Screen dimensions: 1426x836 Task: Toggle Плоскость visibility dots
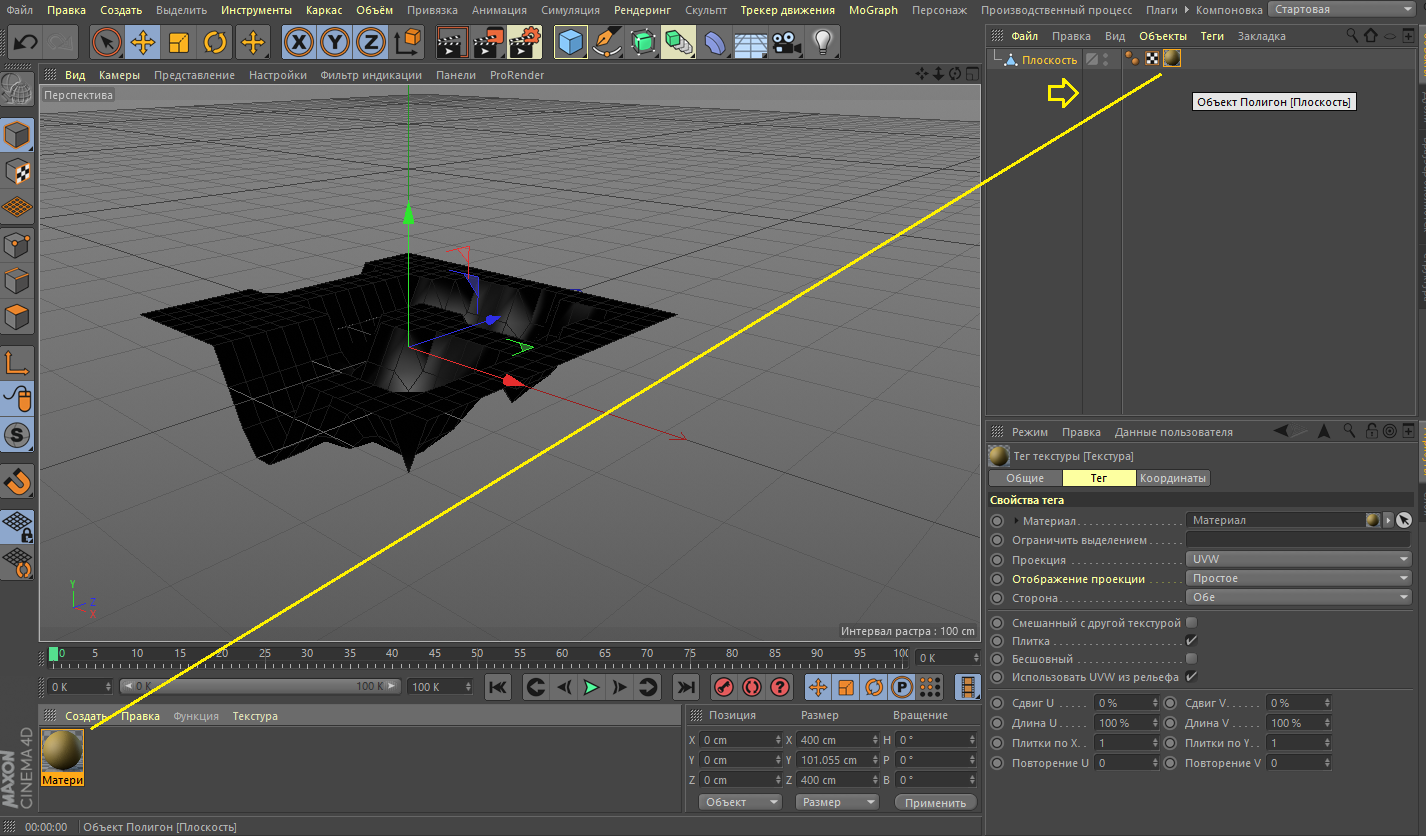pyautogui.click(x=1105, y=59)
